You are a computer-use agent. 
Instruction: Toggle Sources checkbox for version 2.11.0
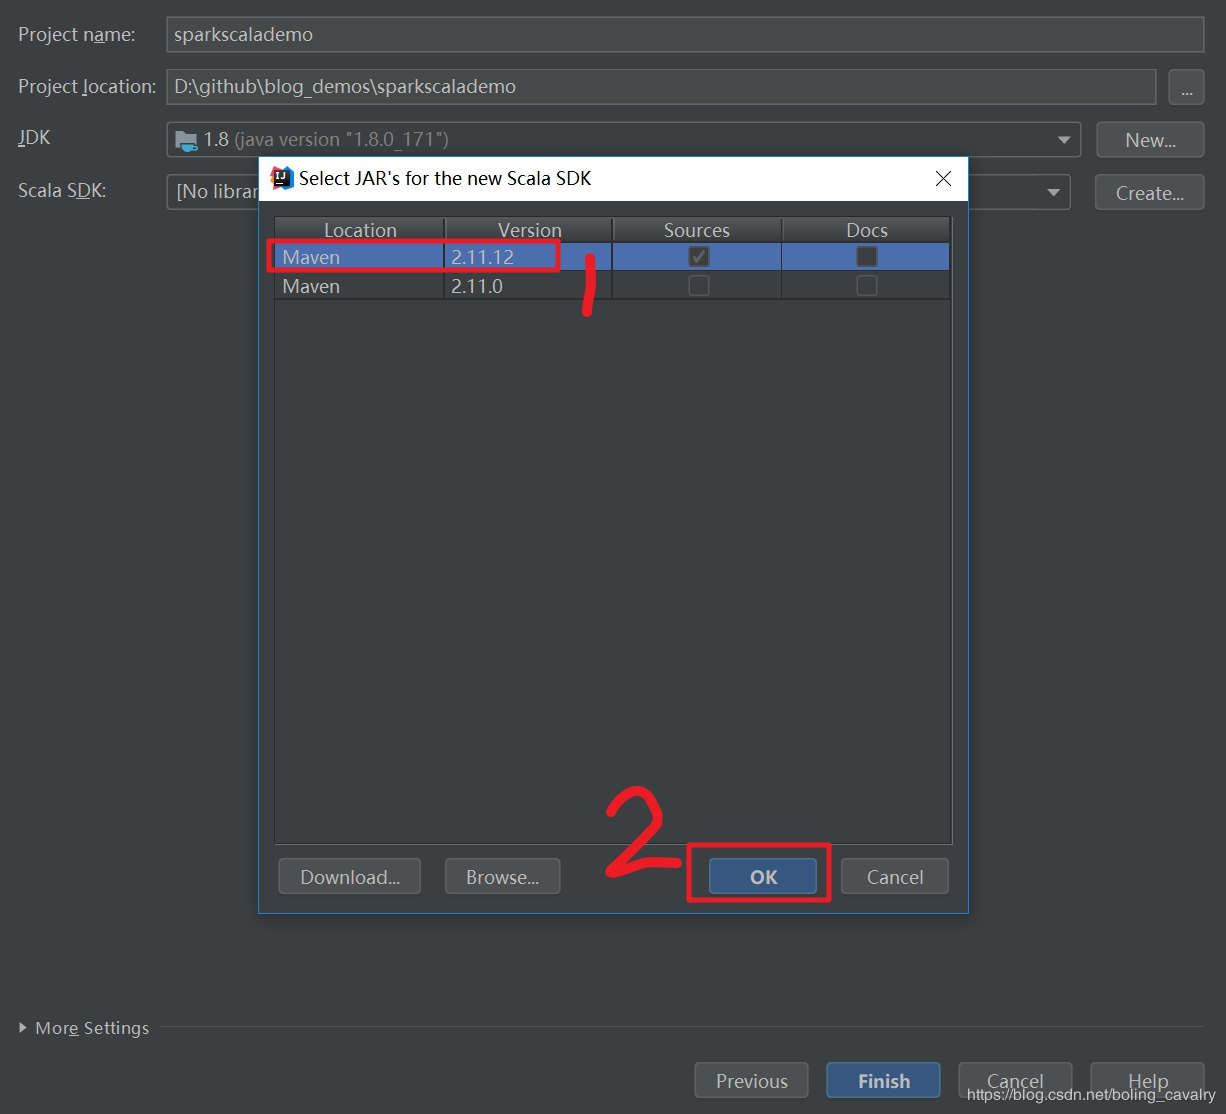(x=699, y=286)
